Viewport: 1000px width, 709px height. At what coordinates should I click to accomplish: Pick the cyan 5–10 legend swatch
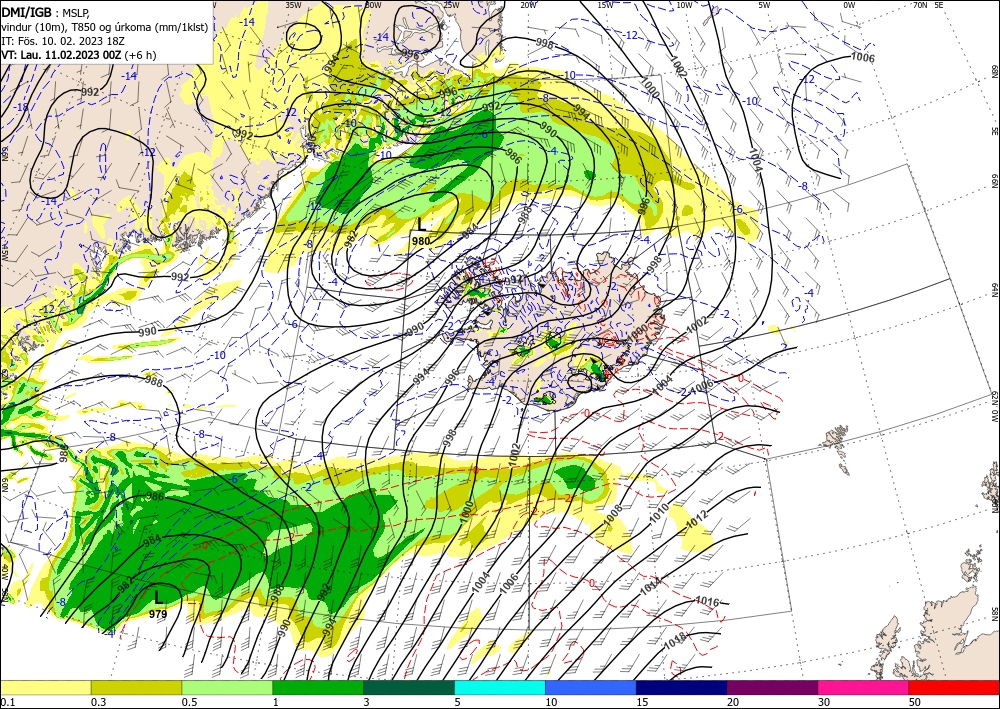pyautogui.click(x=500, y=687)
